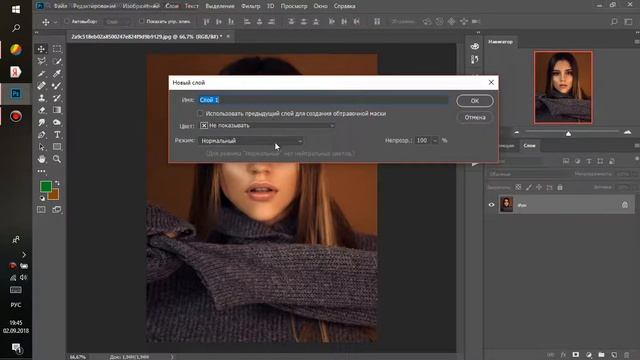Toggle Show Transform Controls checkbox

point(142,21)
